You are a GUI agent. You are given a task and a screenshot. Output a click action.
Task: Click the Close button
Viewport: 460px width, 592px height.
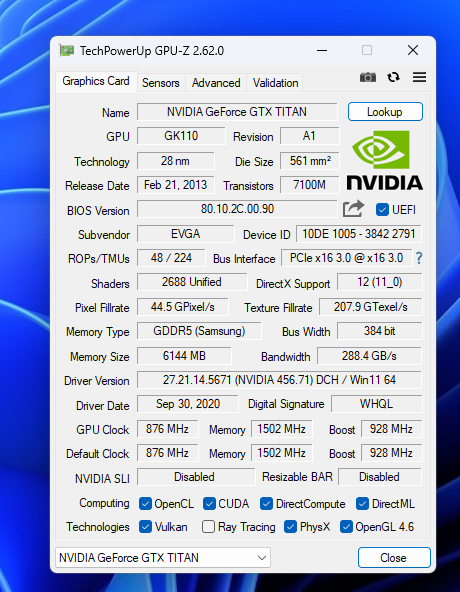(394, 558)
